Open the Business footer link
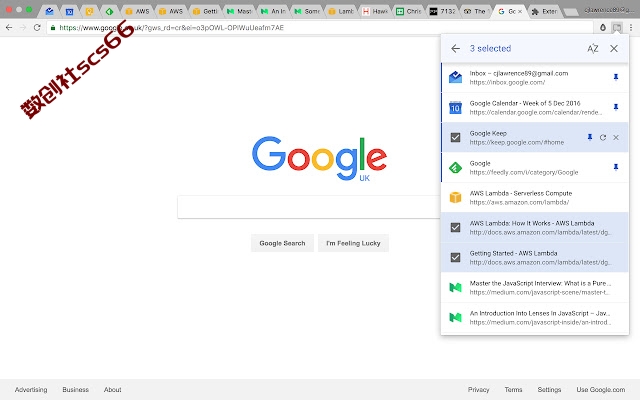This screenshot has width=640, height=400. 76,390
